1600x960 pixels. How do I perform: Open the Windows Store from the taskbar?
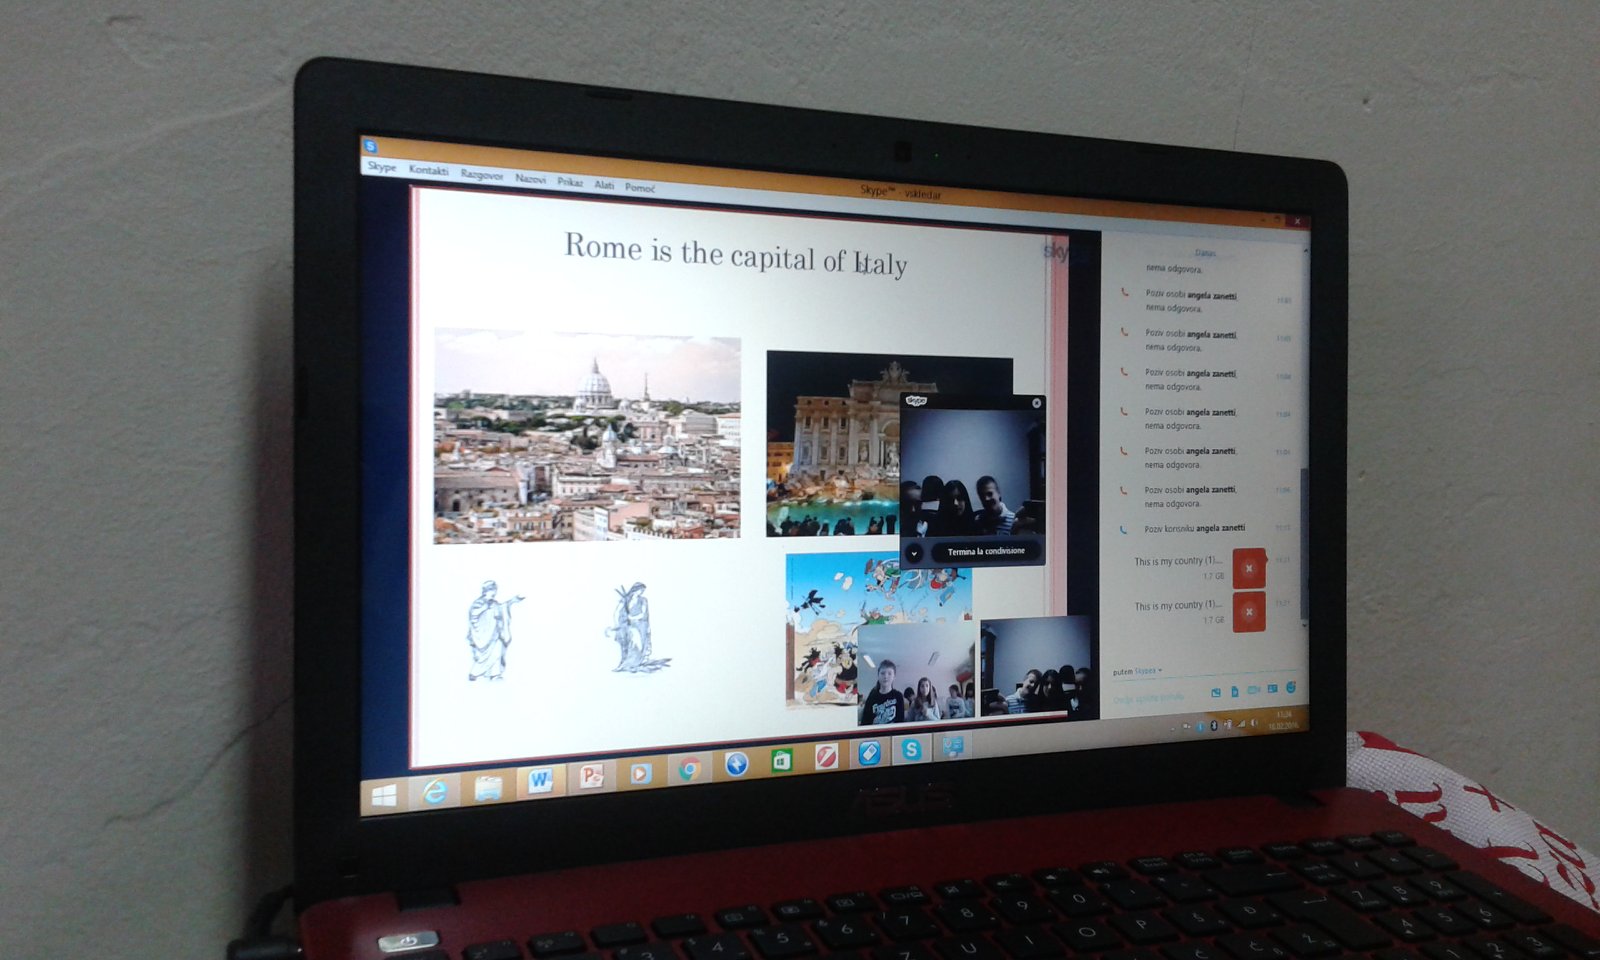(781, 761)
